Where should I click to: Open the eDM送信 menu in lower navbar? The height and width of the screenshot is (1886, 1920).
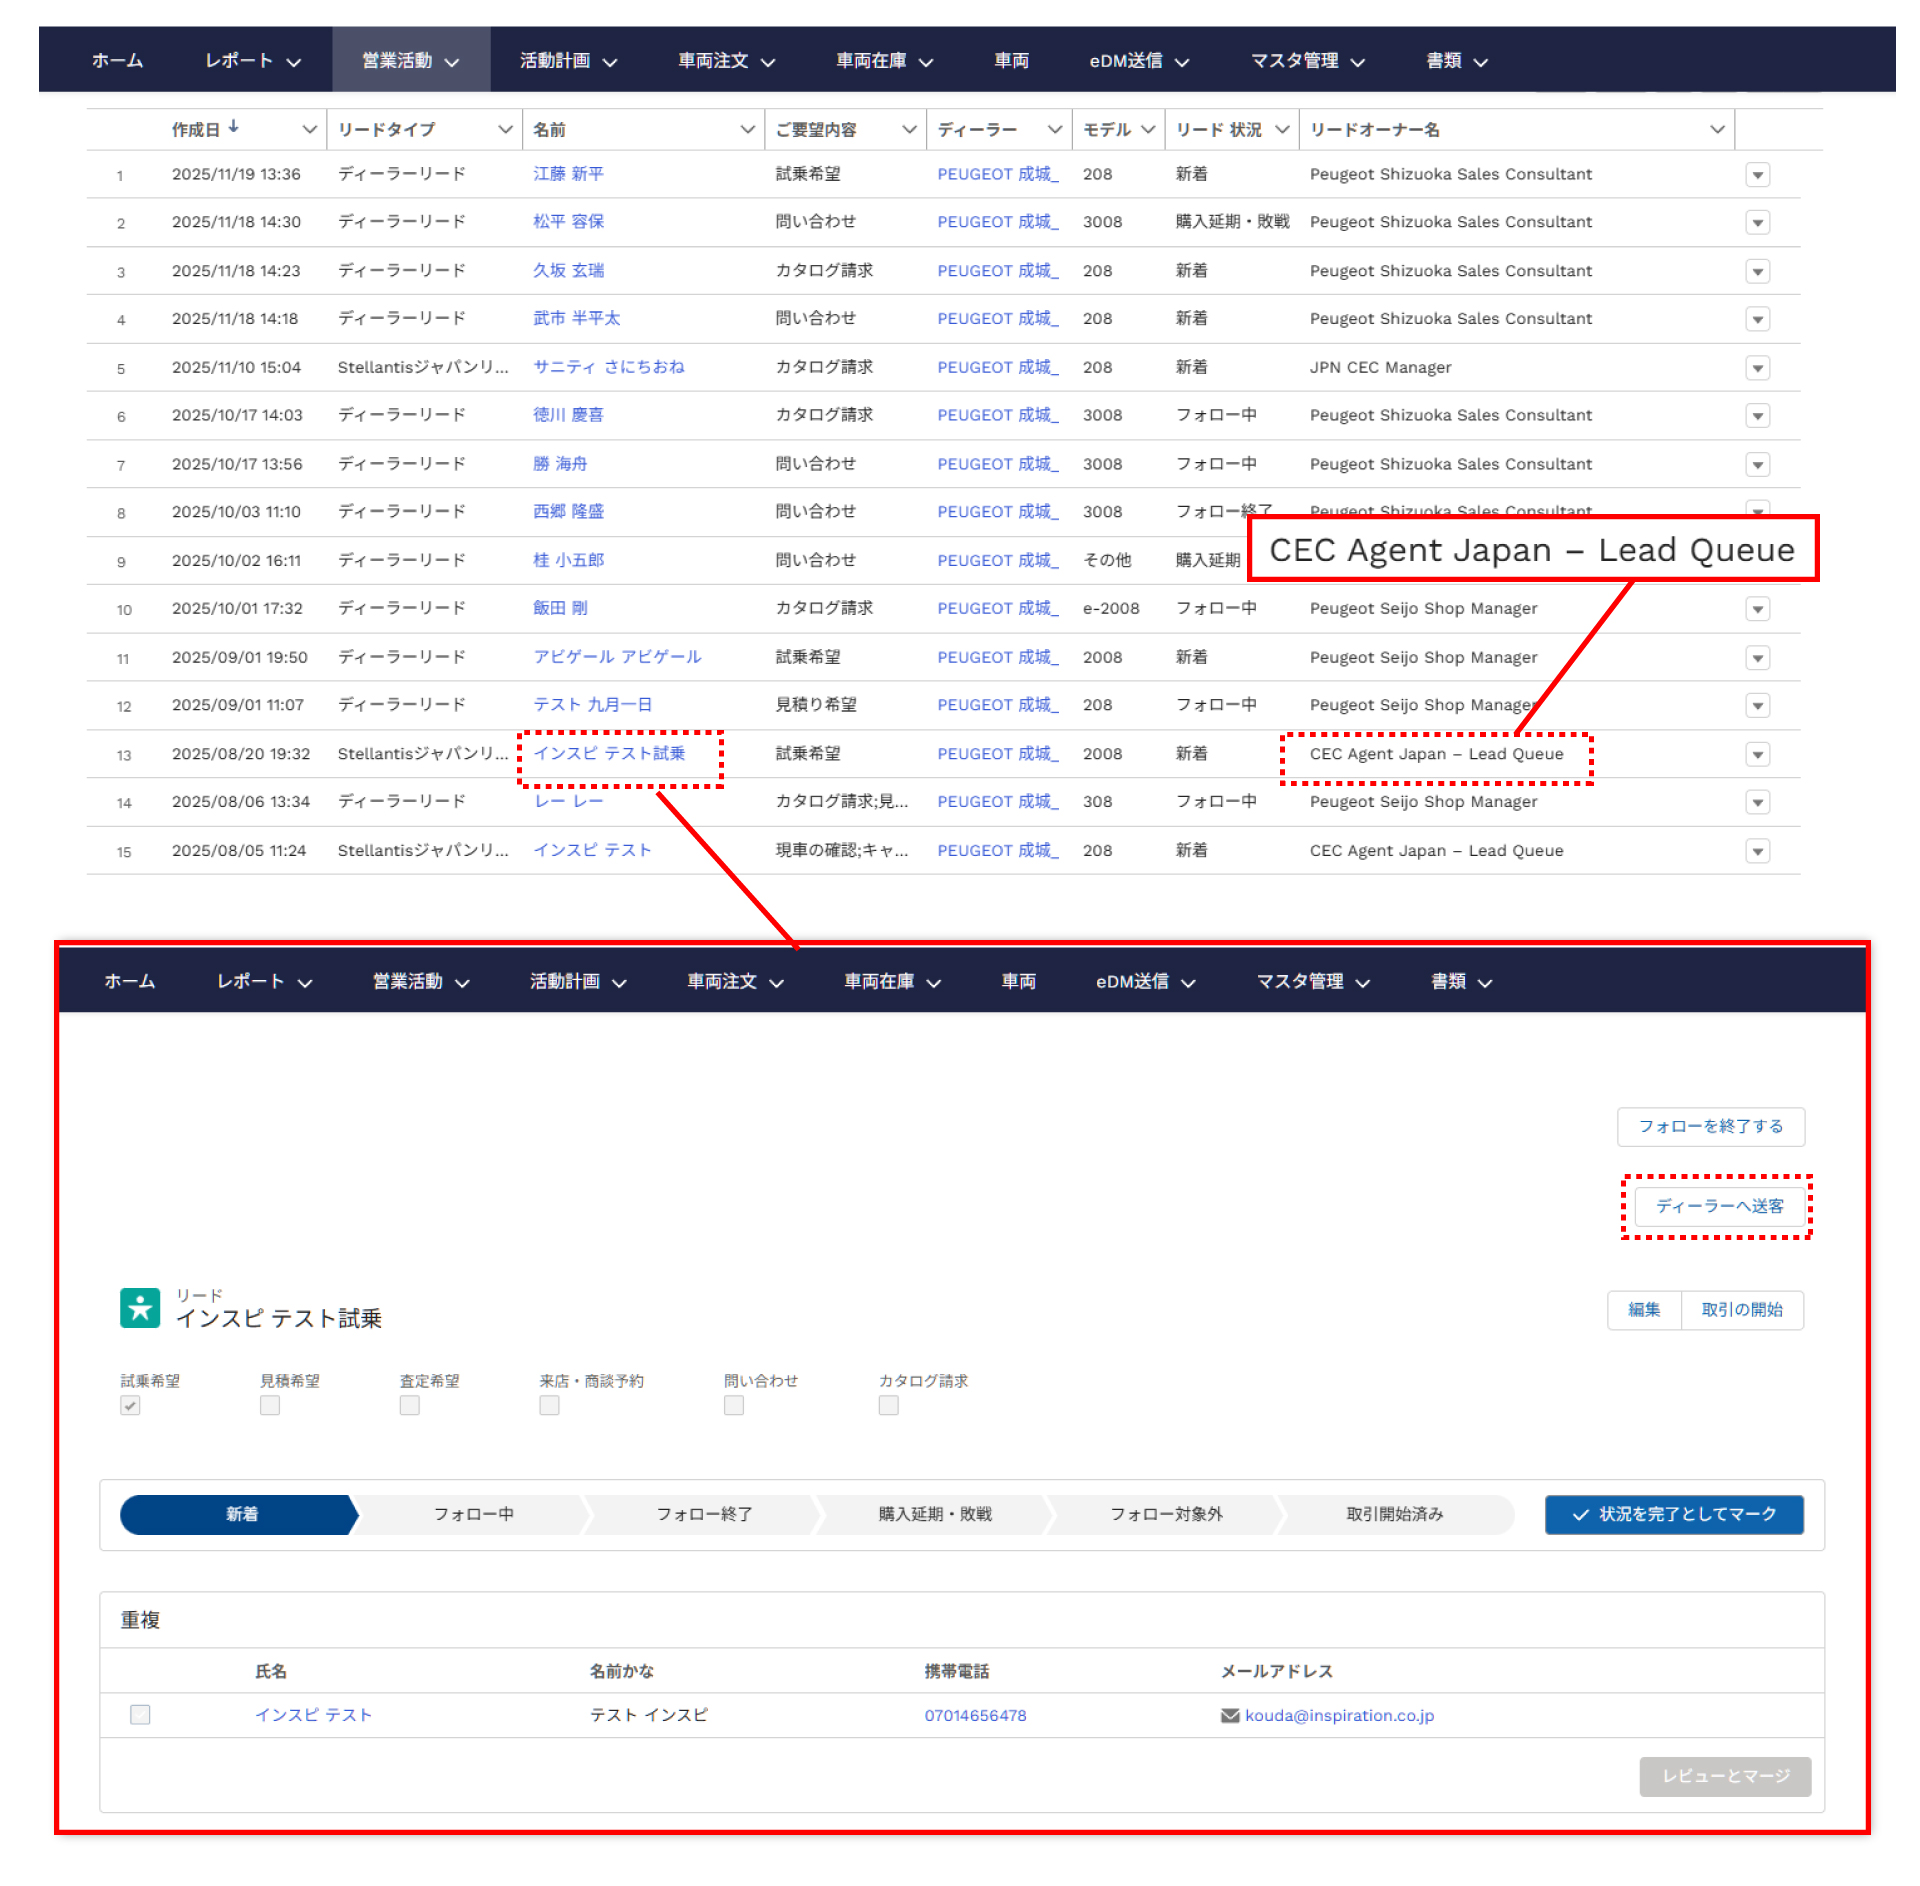1145,982
